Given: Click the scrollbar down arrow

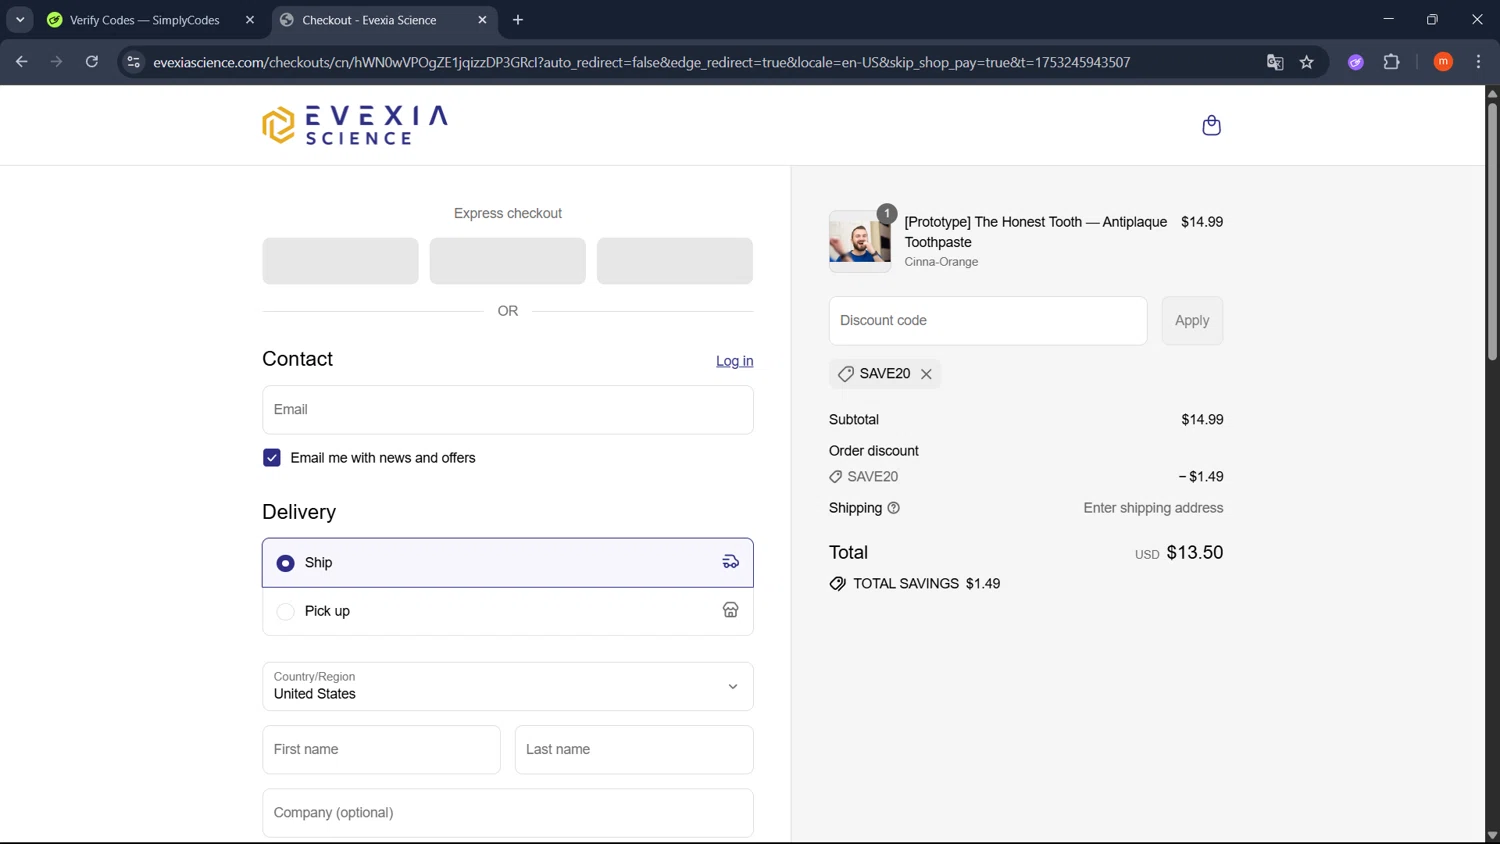Looking at the screenshot, I should pos(1492,836).
